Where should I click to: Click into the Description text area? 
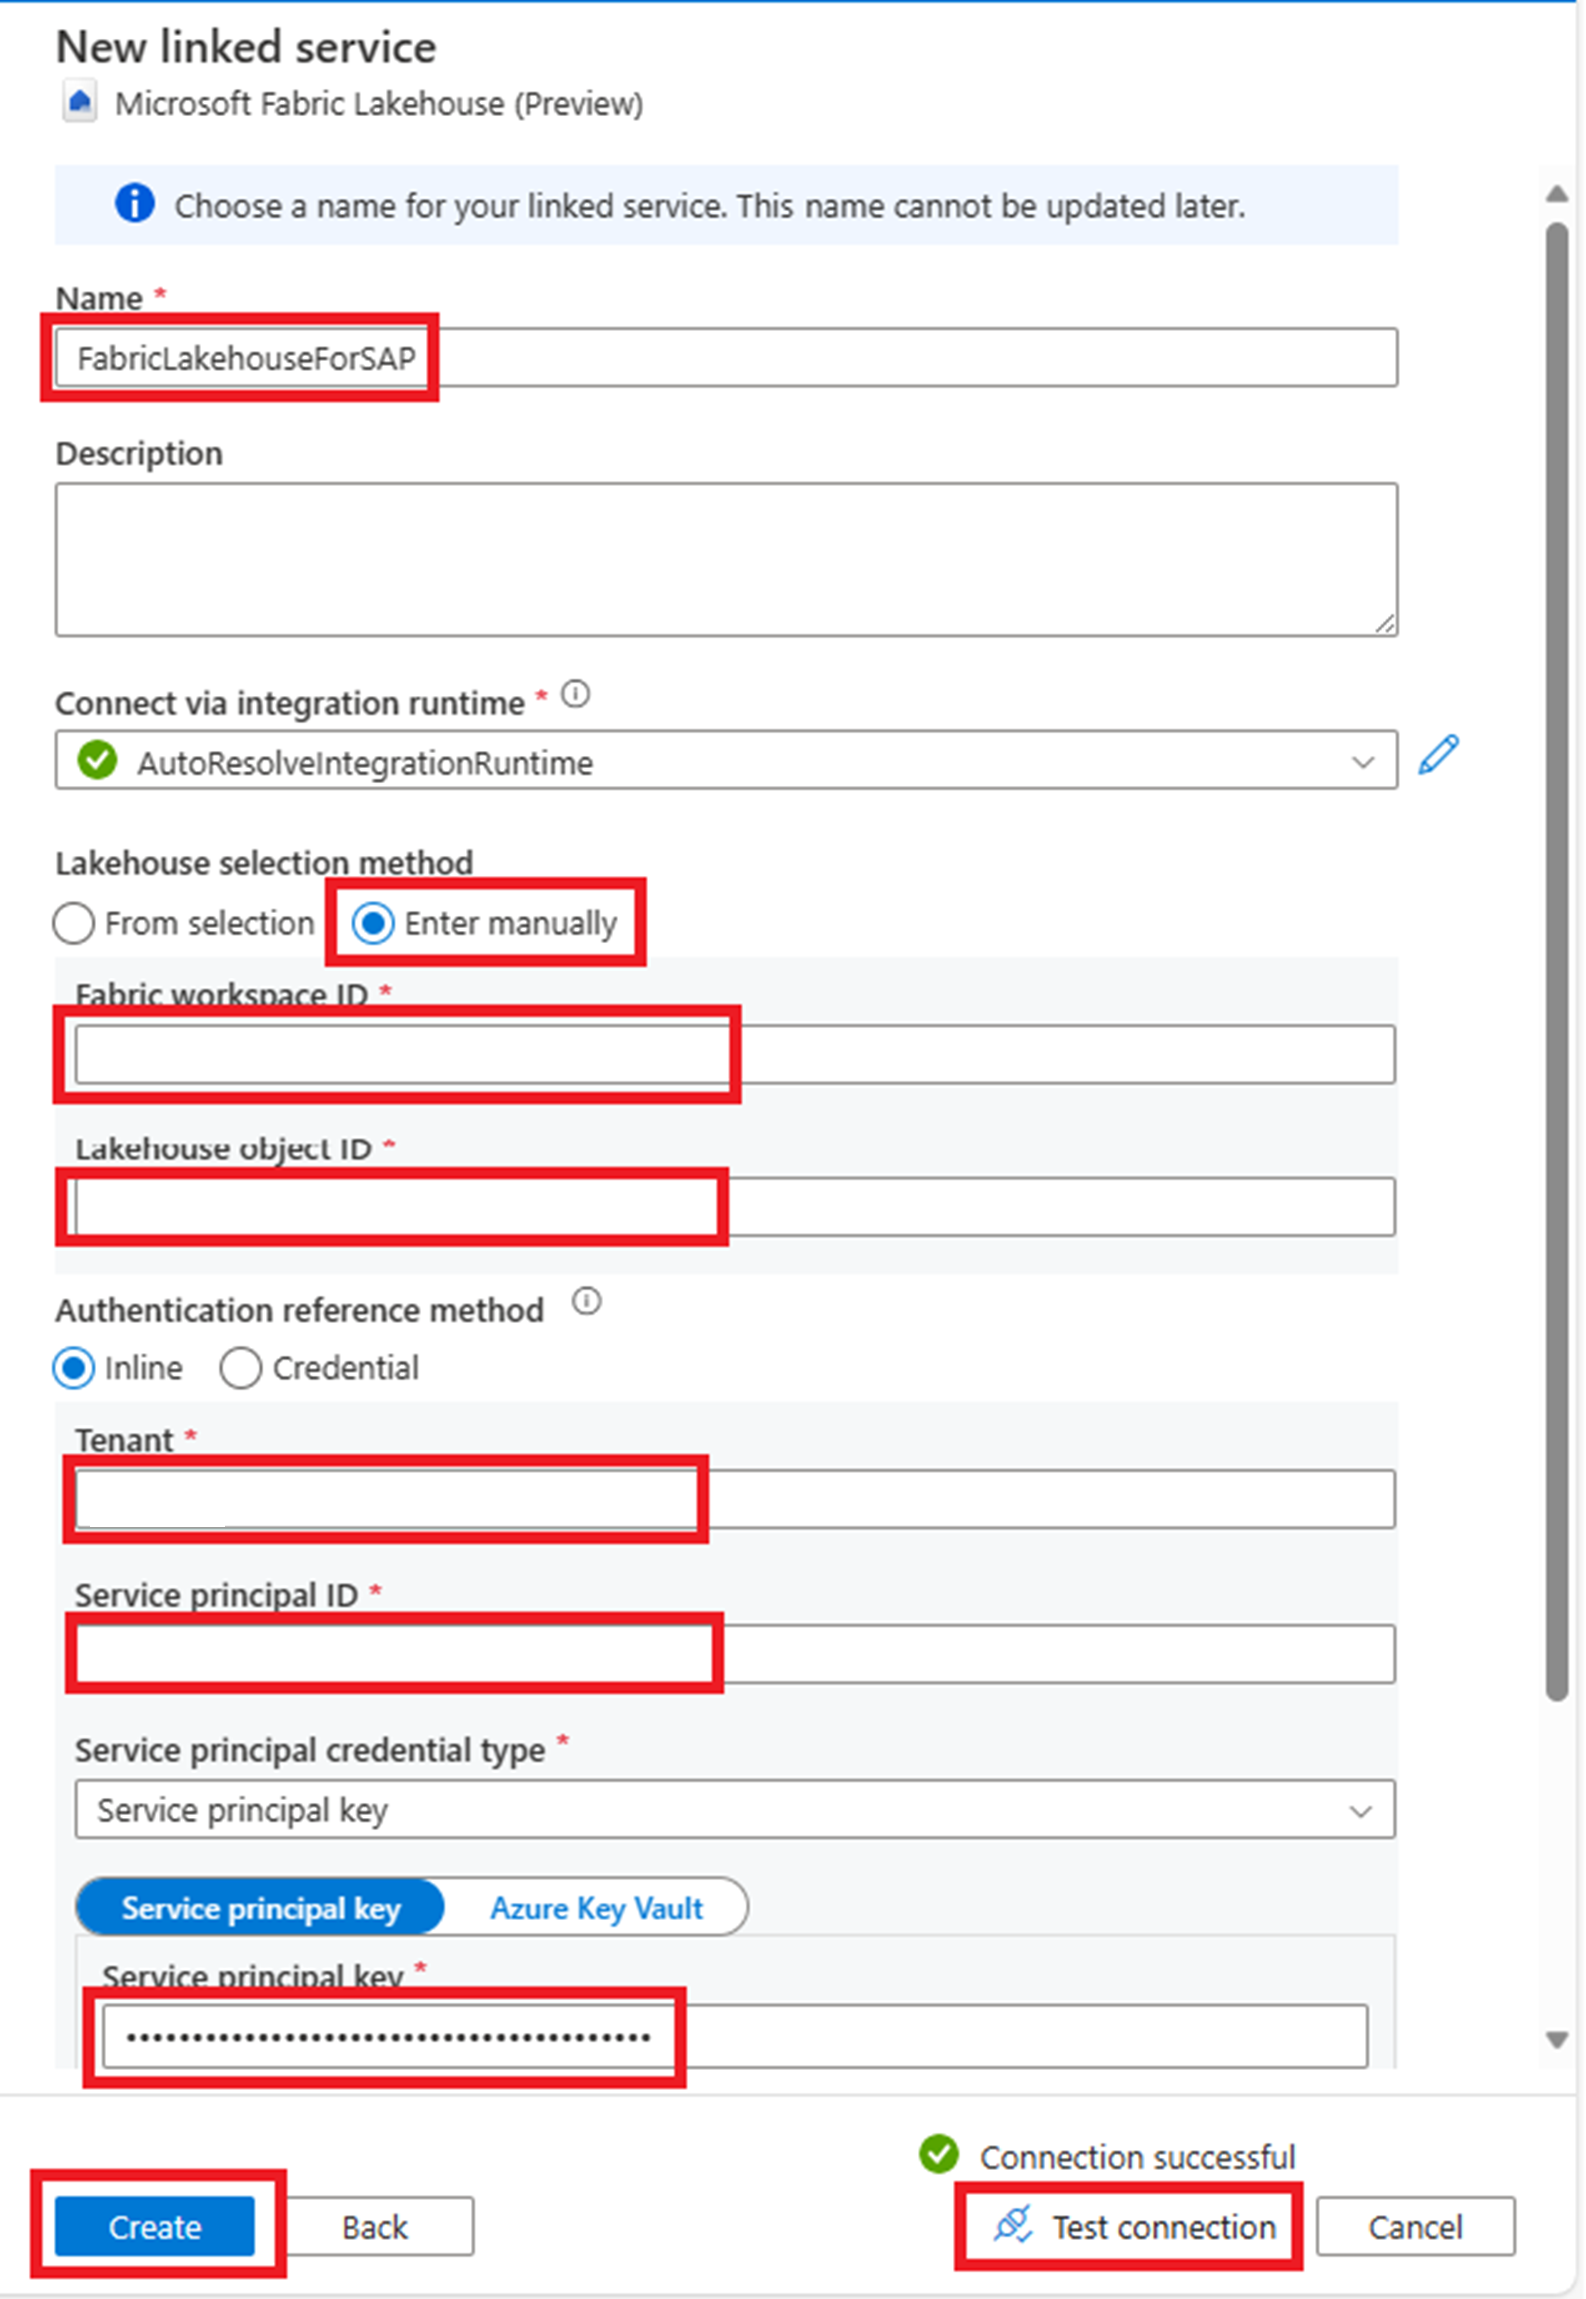pos(726,559)
